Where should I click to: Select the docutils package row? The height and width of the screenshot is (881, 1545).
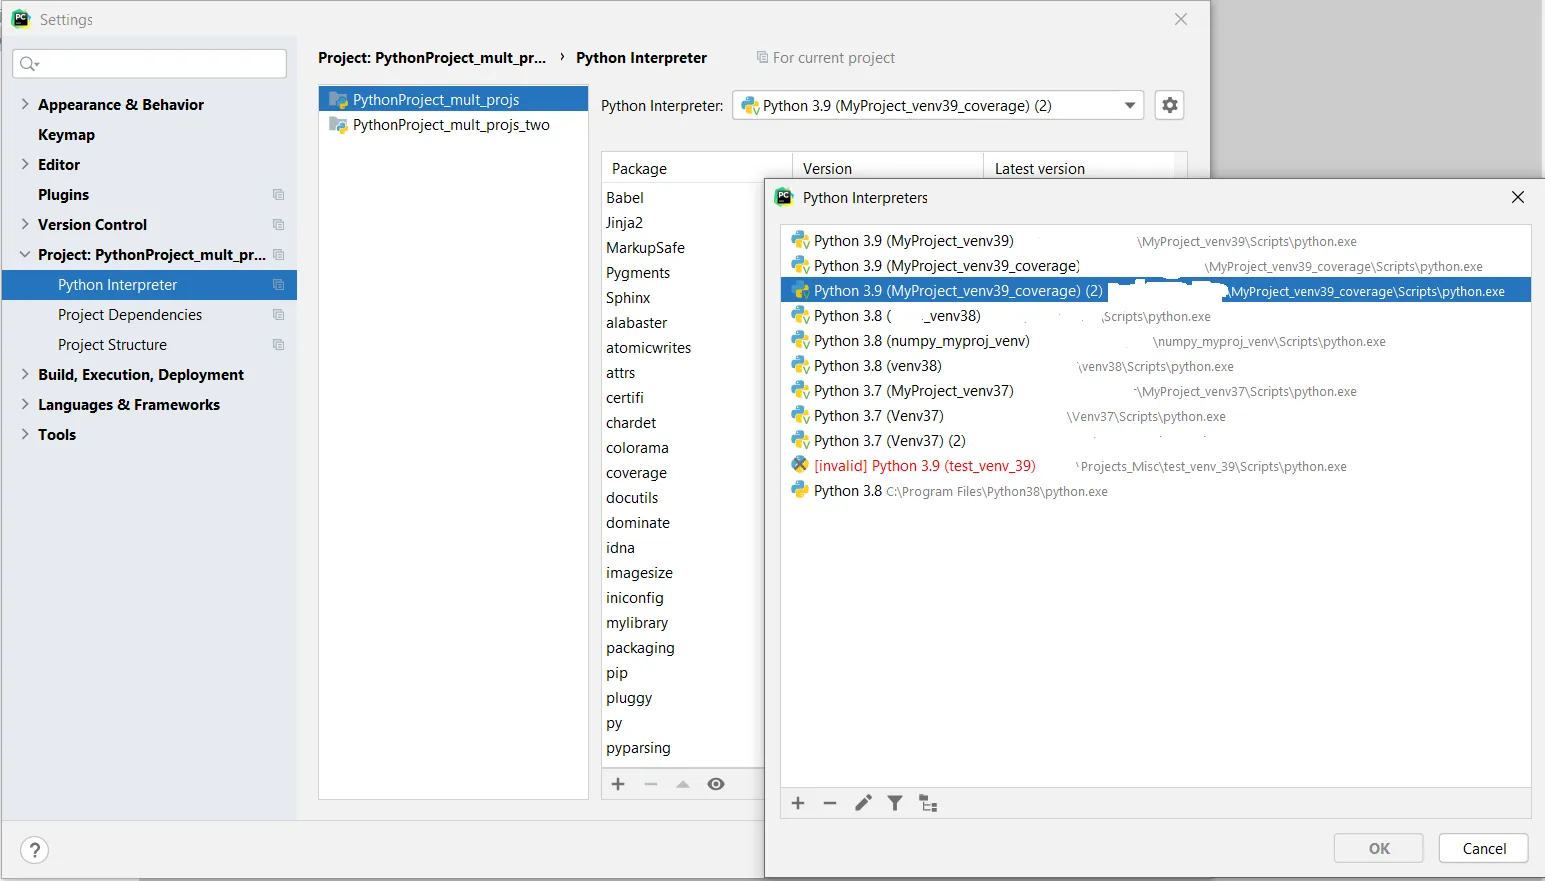point(684,498)
